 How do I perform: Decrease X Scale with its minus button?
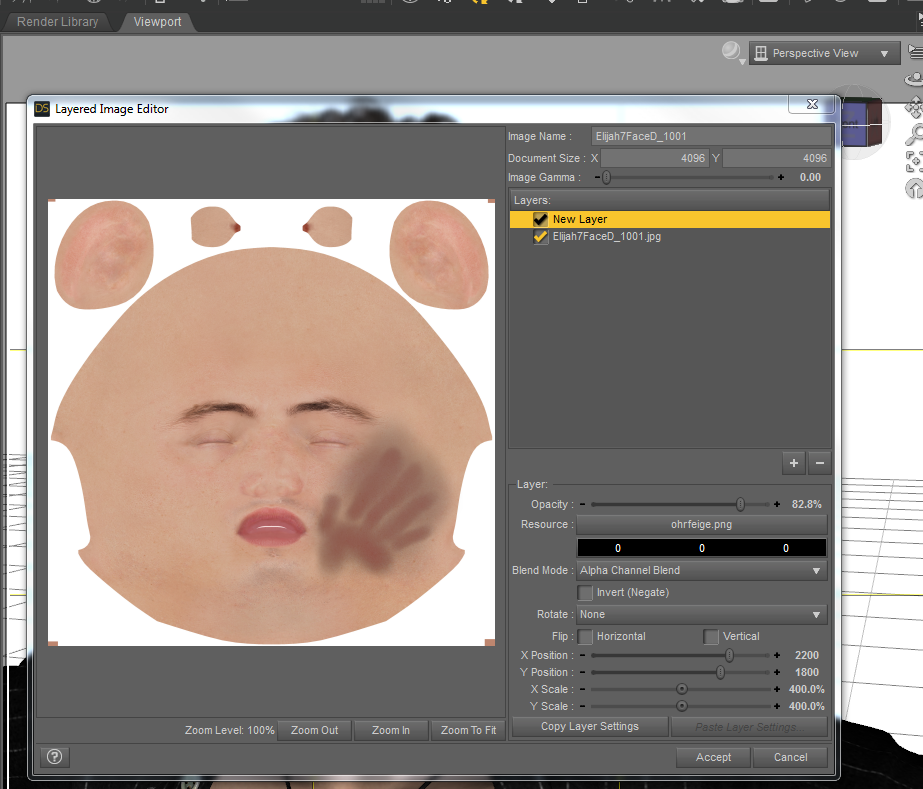coord(583,689)
